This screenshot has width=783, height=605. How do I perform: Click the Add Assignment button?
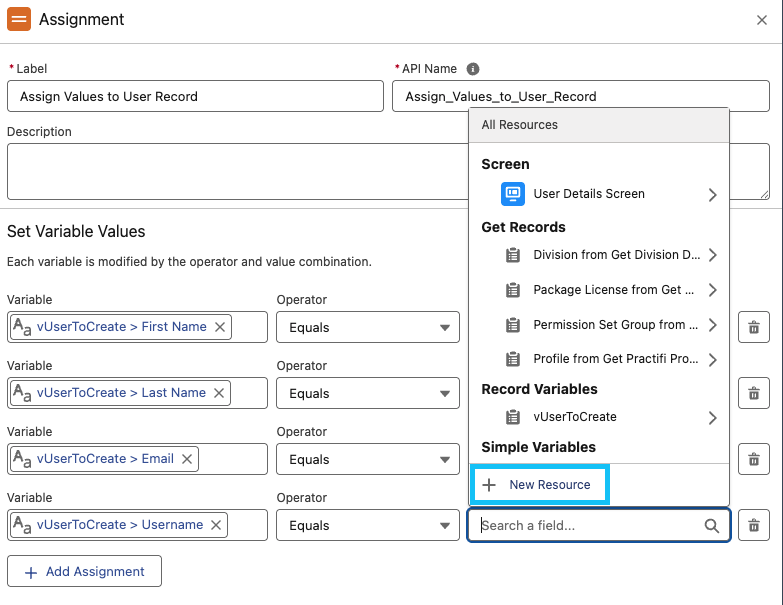point(84,572)
